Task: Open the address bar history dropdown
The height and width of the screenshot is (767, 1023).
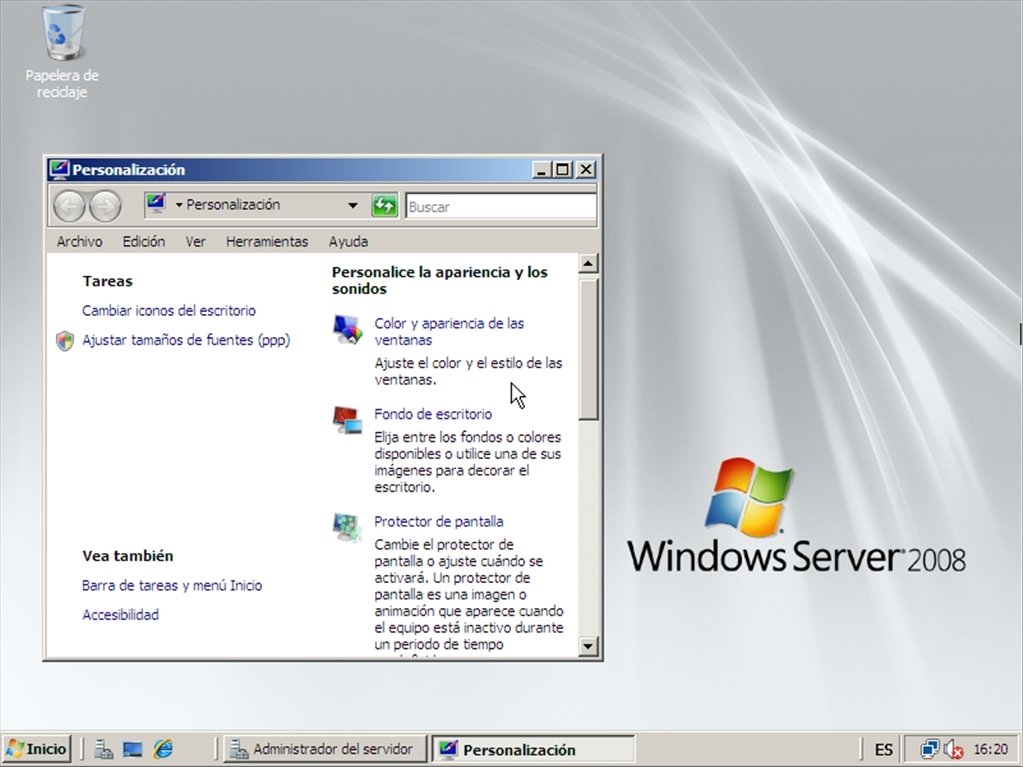Action: point(352,205)
